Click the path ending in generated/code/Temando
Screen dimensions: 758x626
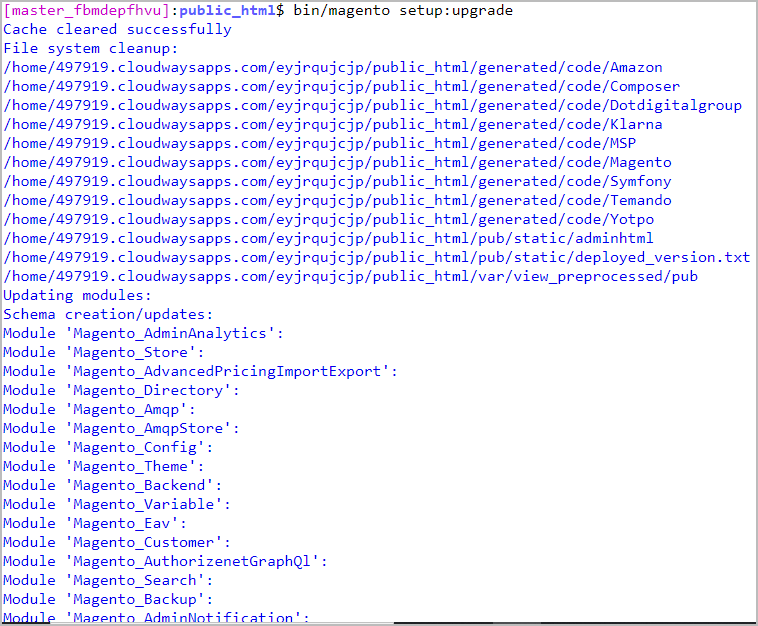[x=337, y=200]
